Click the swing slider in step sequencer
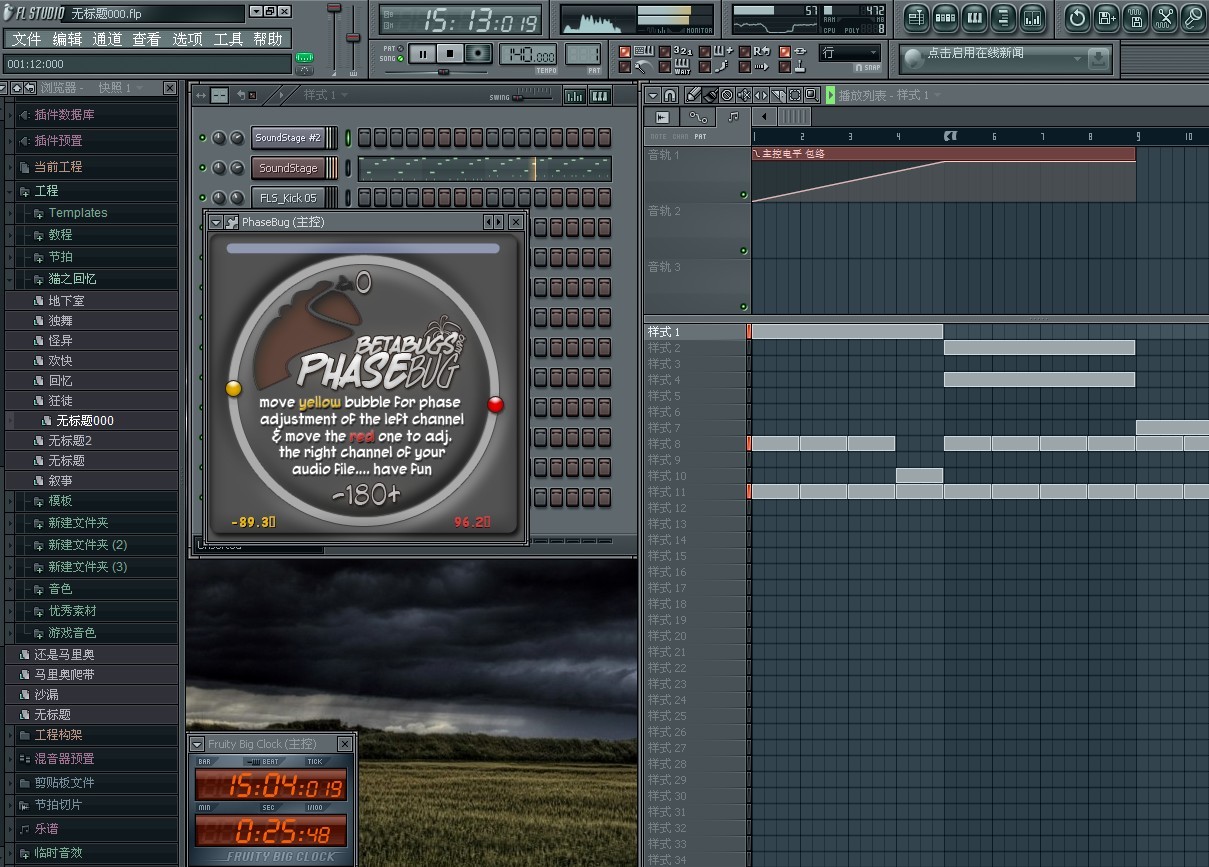Screen dimensions: 1209x867 point(533,97)
